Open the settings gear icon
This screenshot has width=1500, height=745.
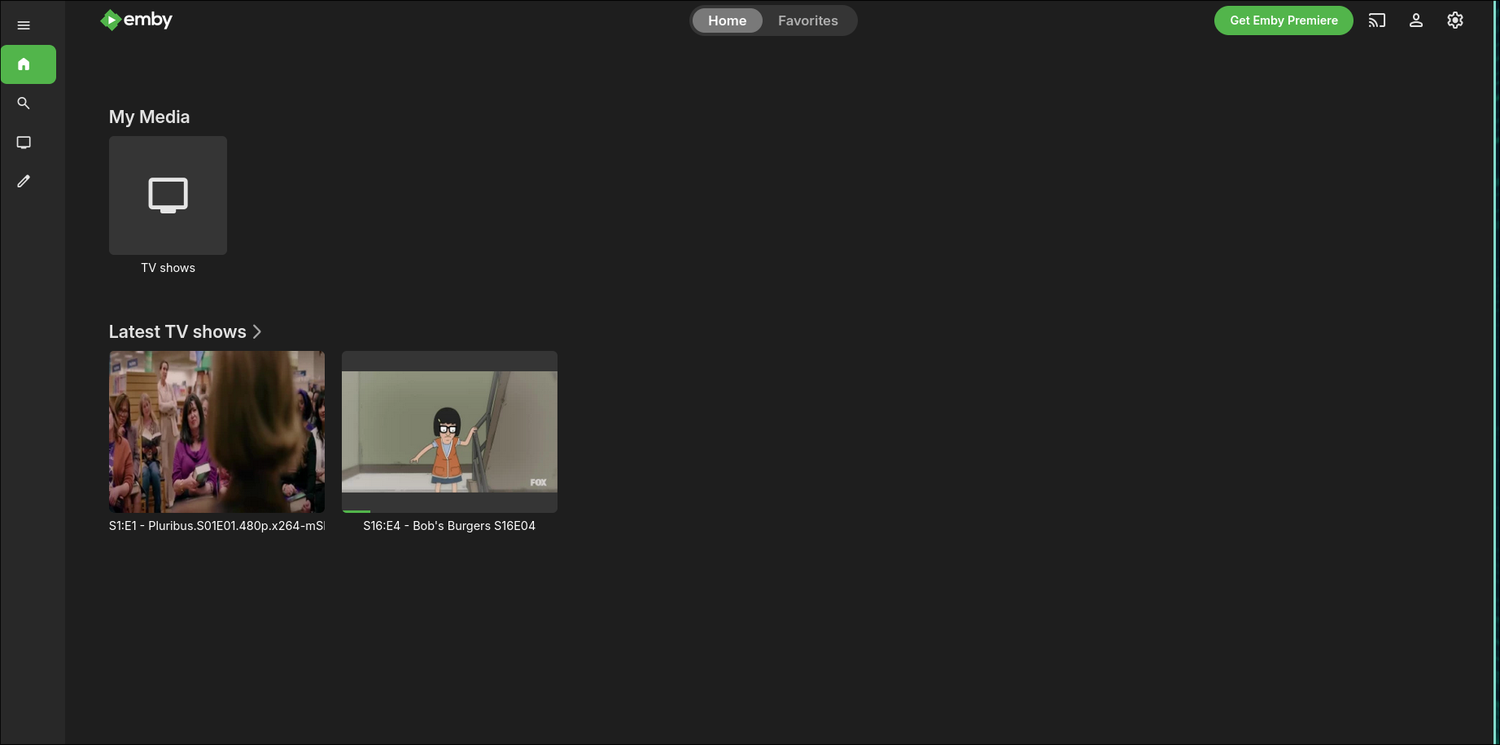tap(1455, 20)
